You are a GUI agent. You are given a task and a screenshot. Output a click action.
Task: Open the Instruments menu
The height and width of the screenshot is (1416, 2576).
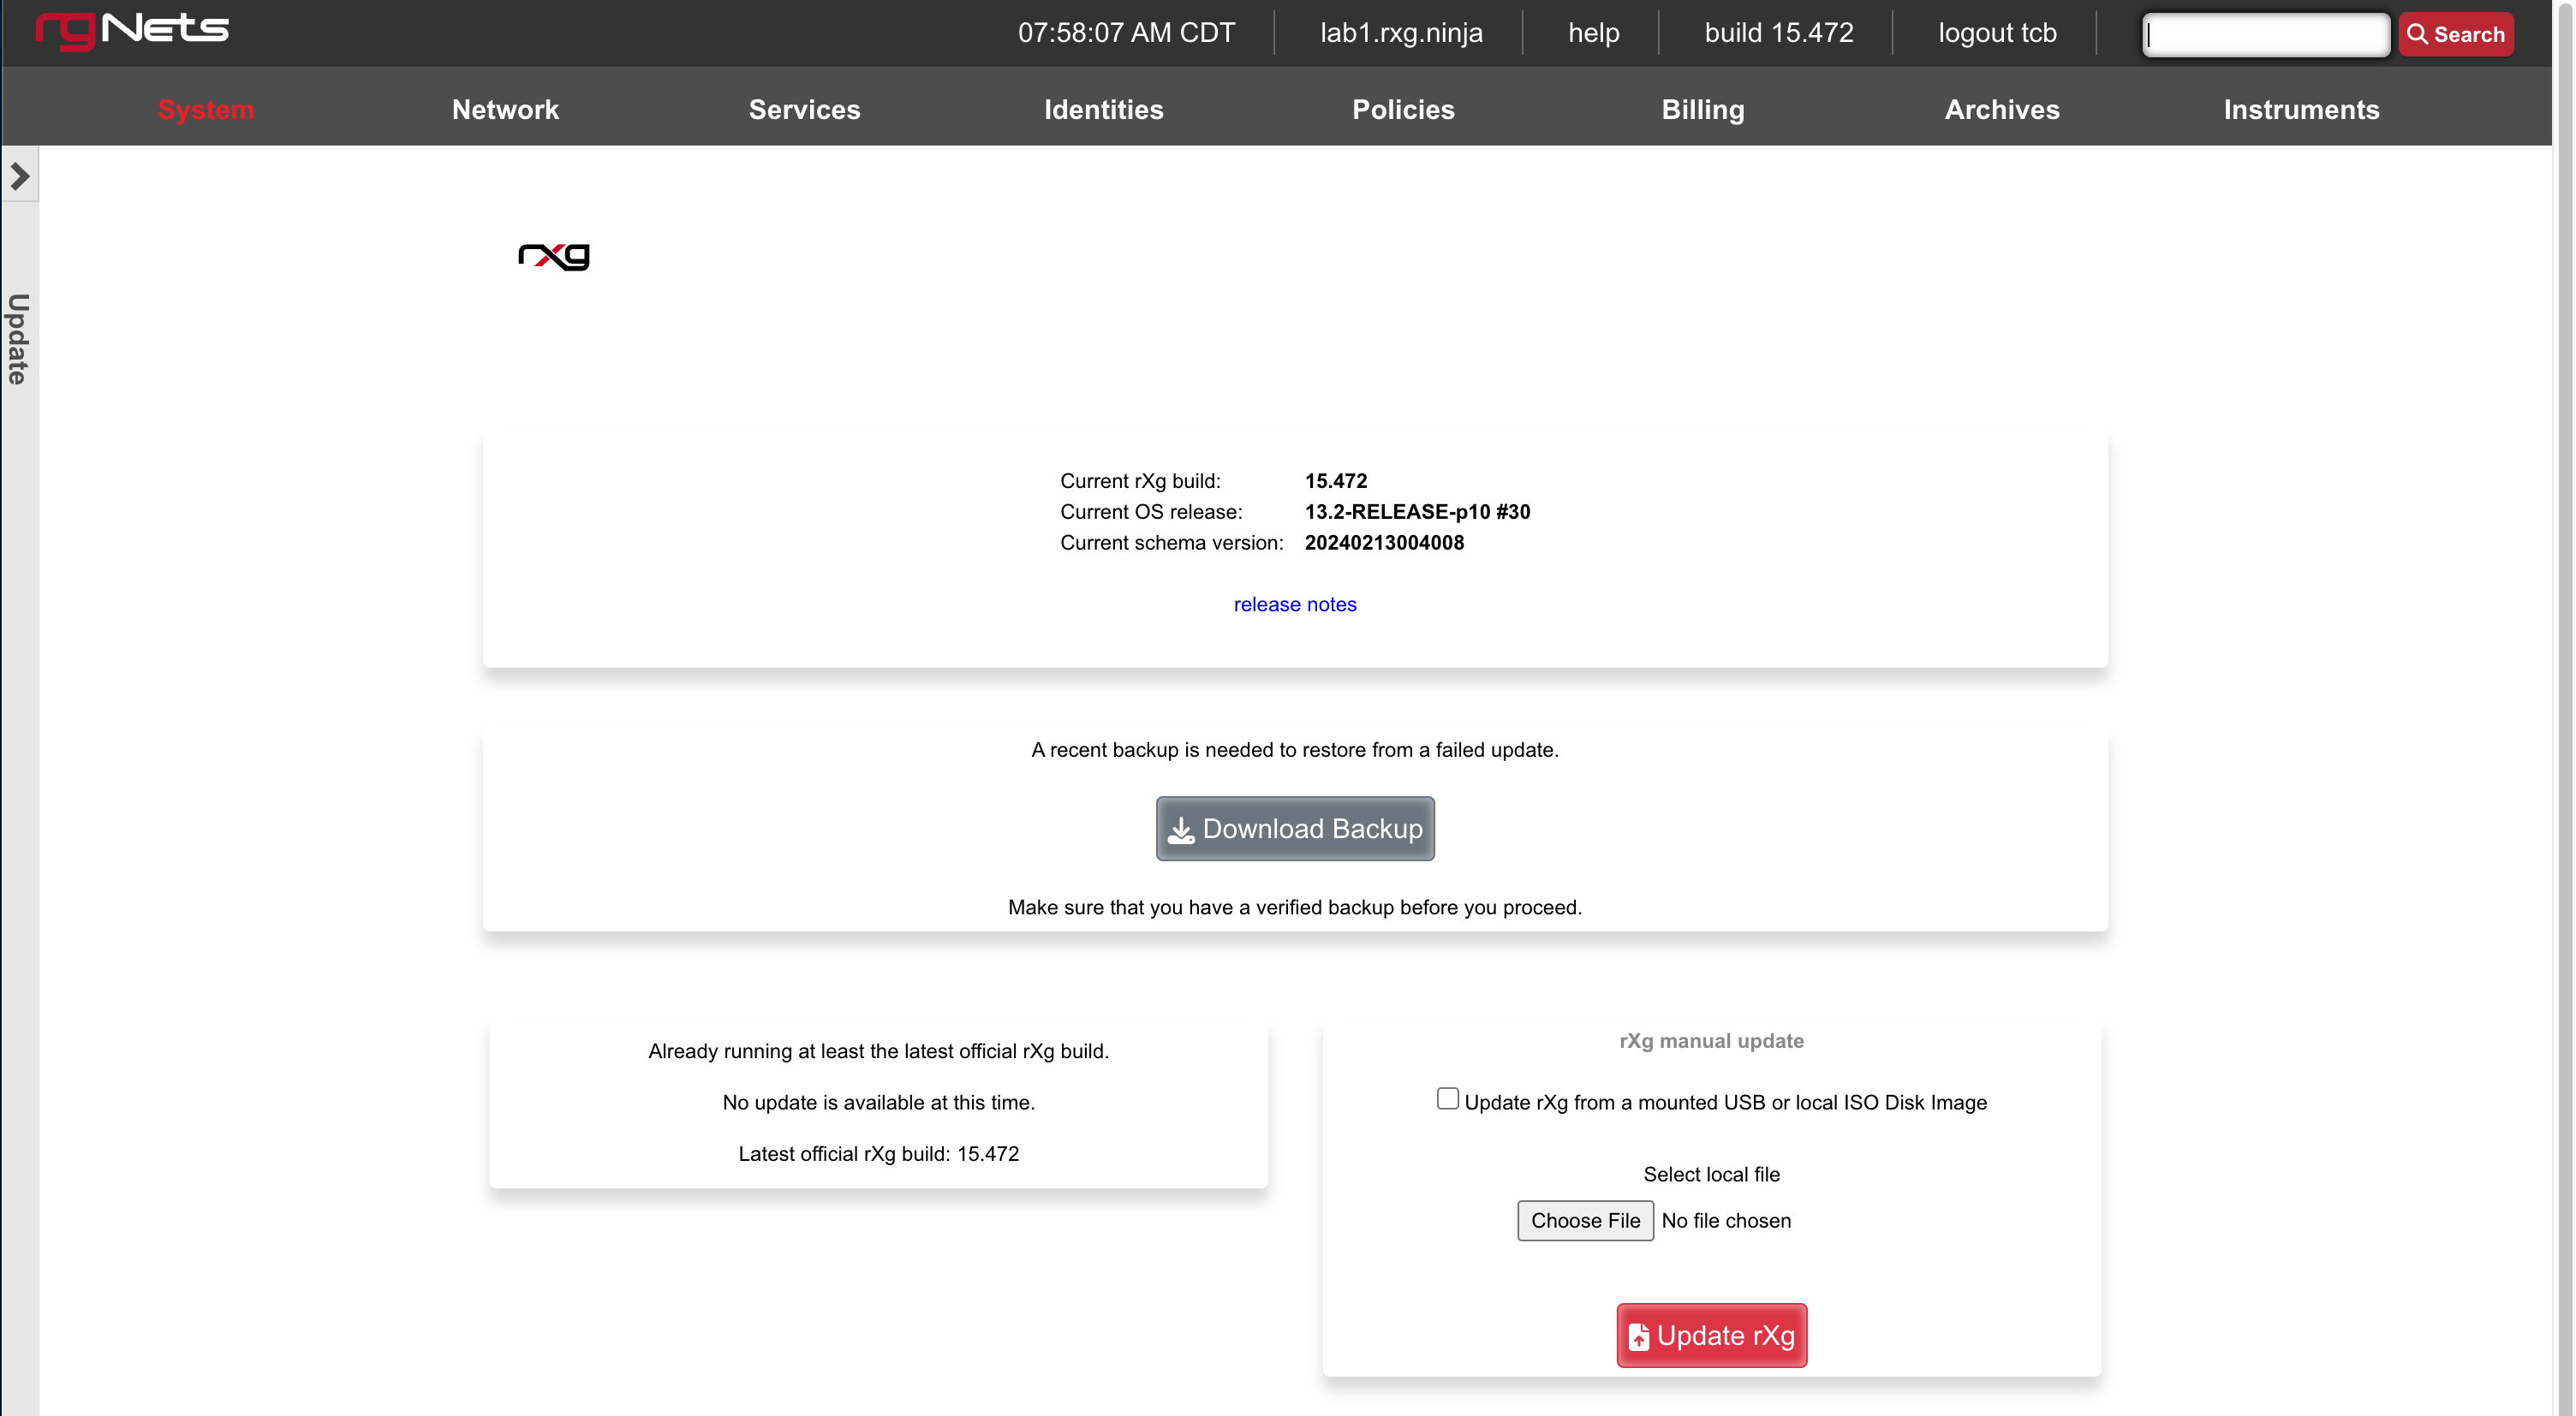point(2301,109)
